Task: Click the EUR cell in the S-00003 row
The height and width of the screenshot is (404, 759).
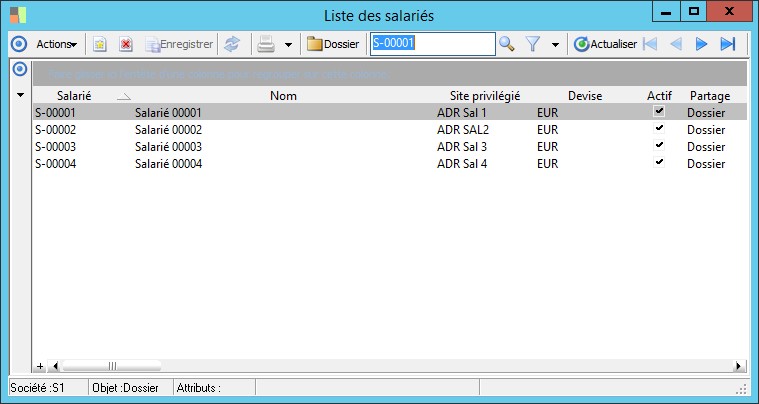Action: (x=547, y=147)
